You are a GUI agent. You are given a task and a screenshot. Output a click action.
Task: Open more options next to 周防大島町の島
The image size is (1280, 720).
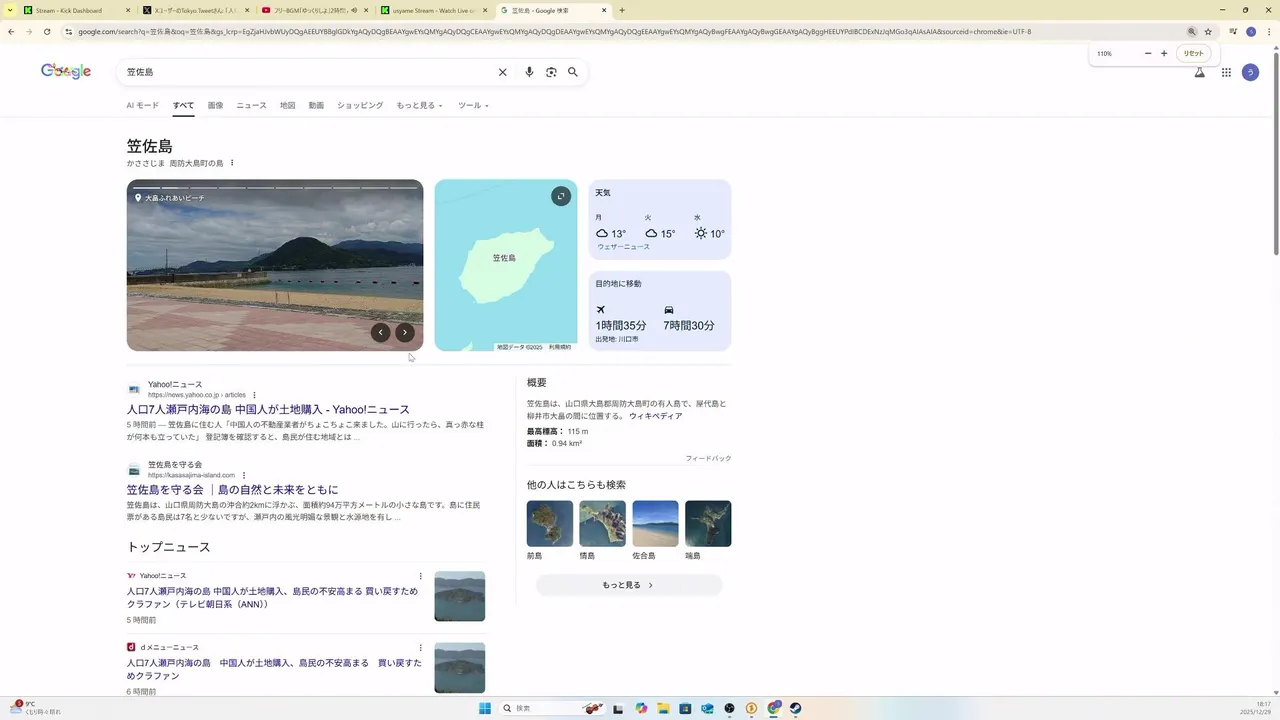tap(232, 163)
